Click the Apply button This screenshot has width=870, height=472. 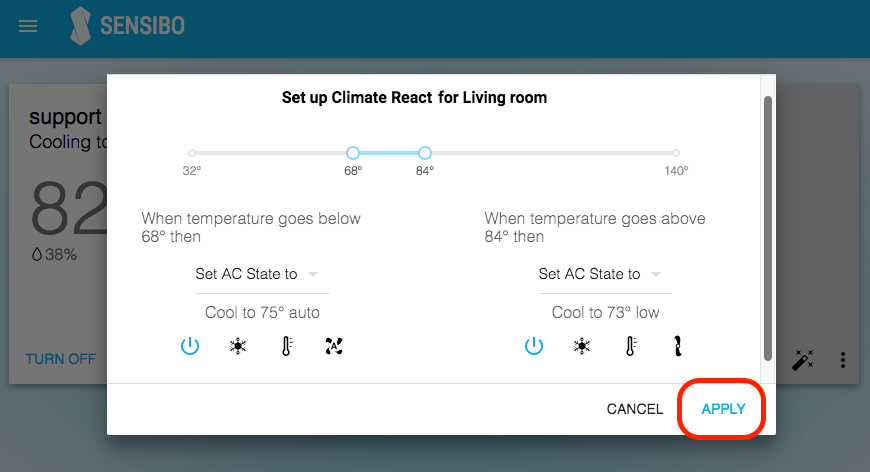coord(723,409)
